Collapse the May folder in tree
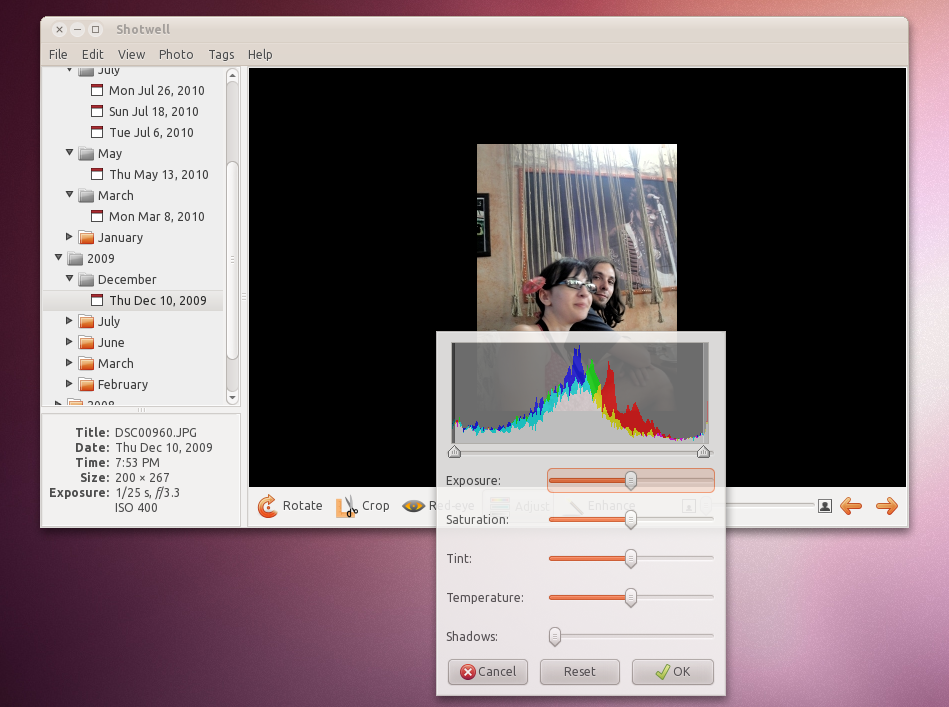 (x=69, y=153)
